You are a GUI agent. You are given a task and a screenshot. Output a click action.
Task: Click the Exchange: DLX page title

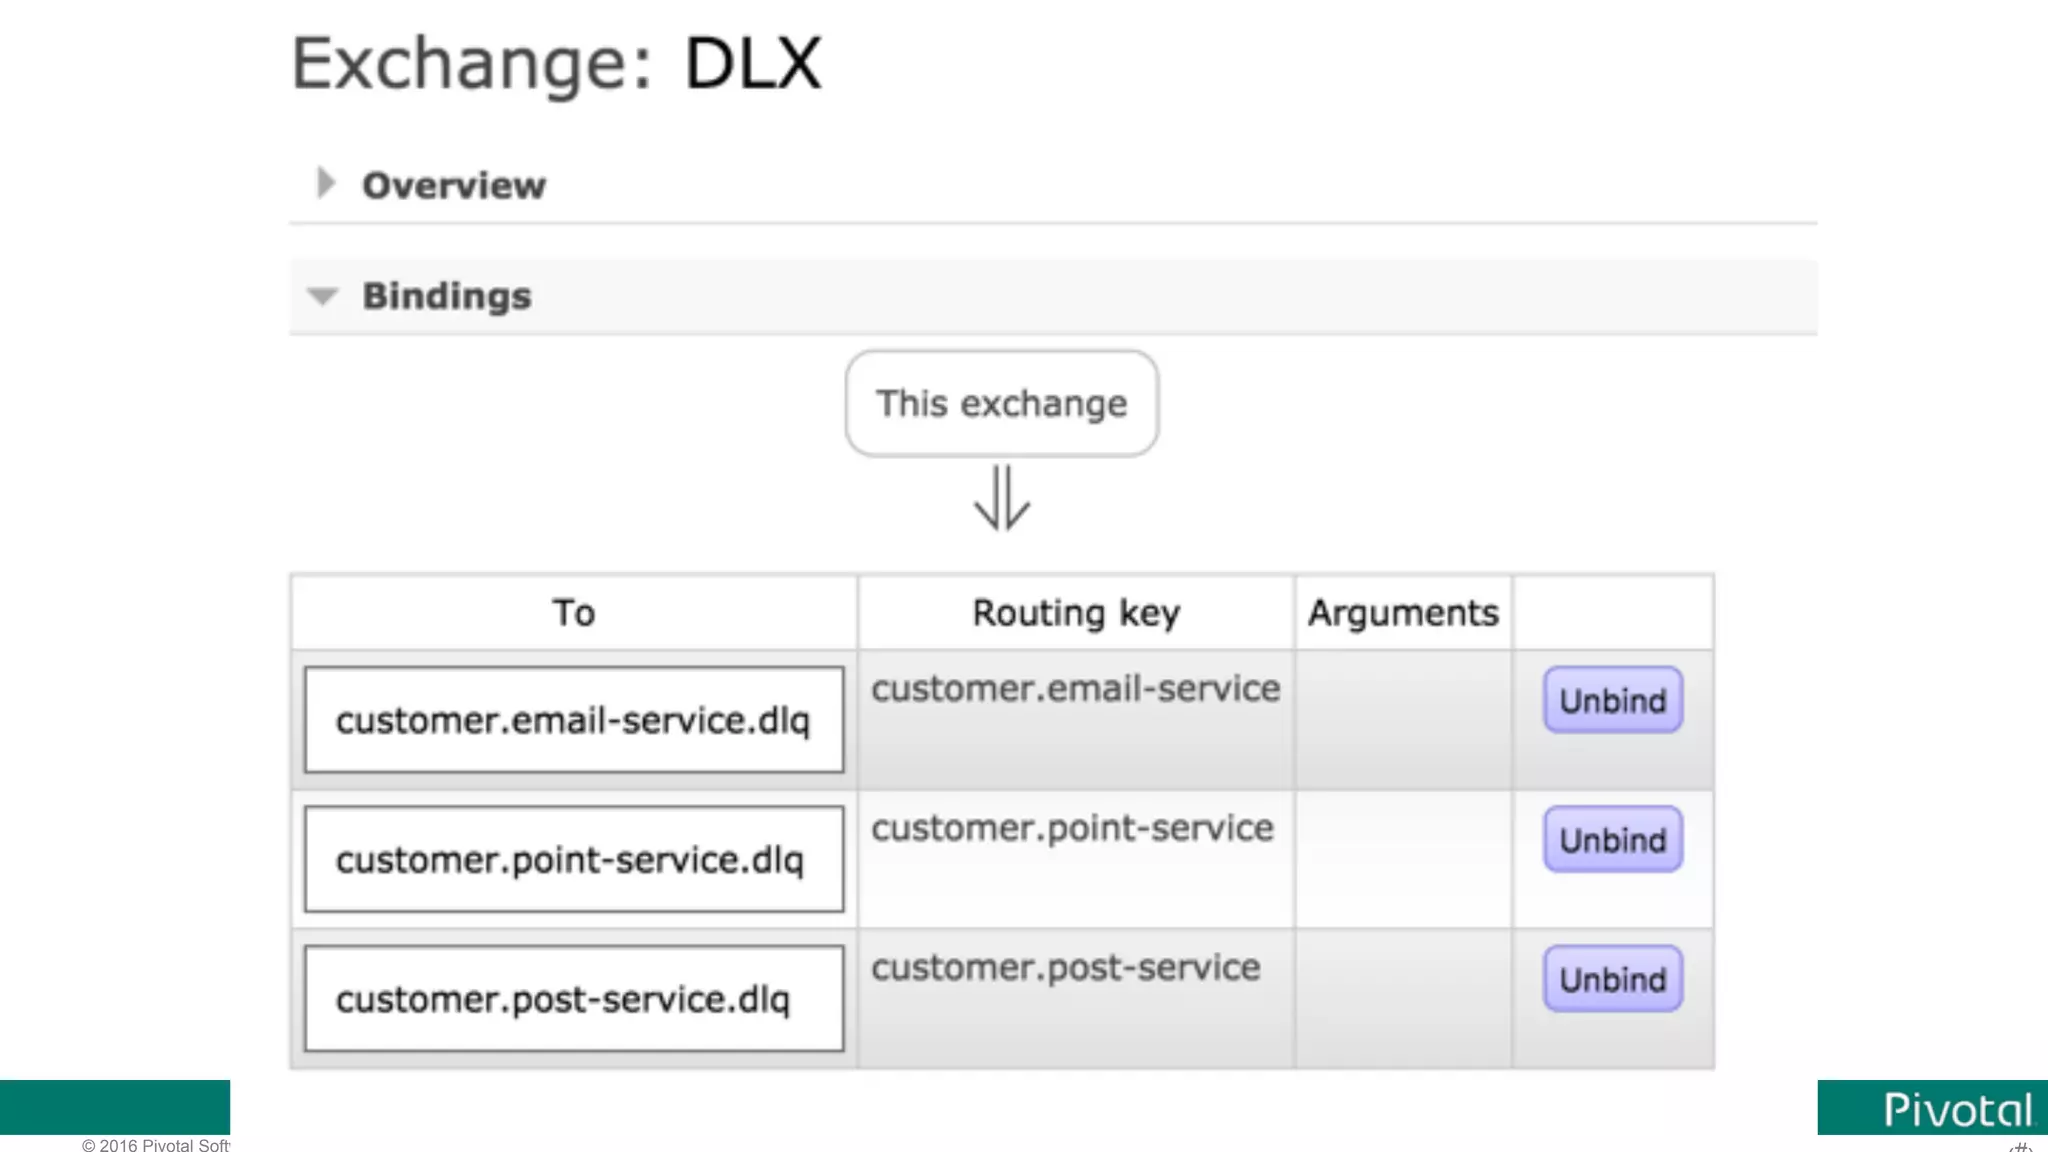556,64
